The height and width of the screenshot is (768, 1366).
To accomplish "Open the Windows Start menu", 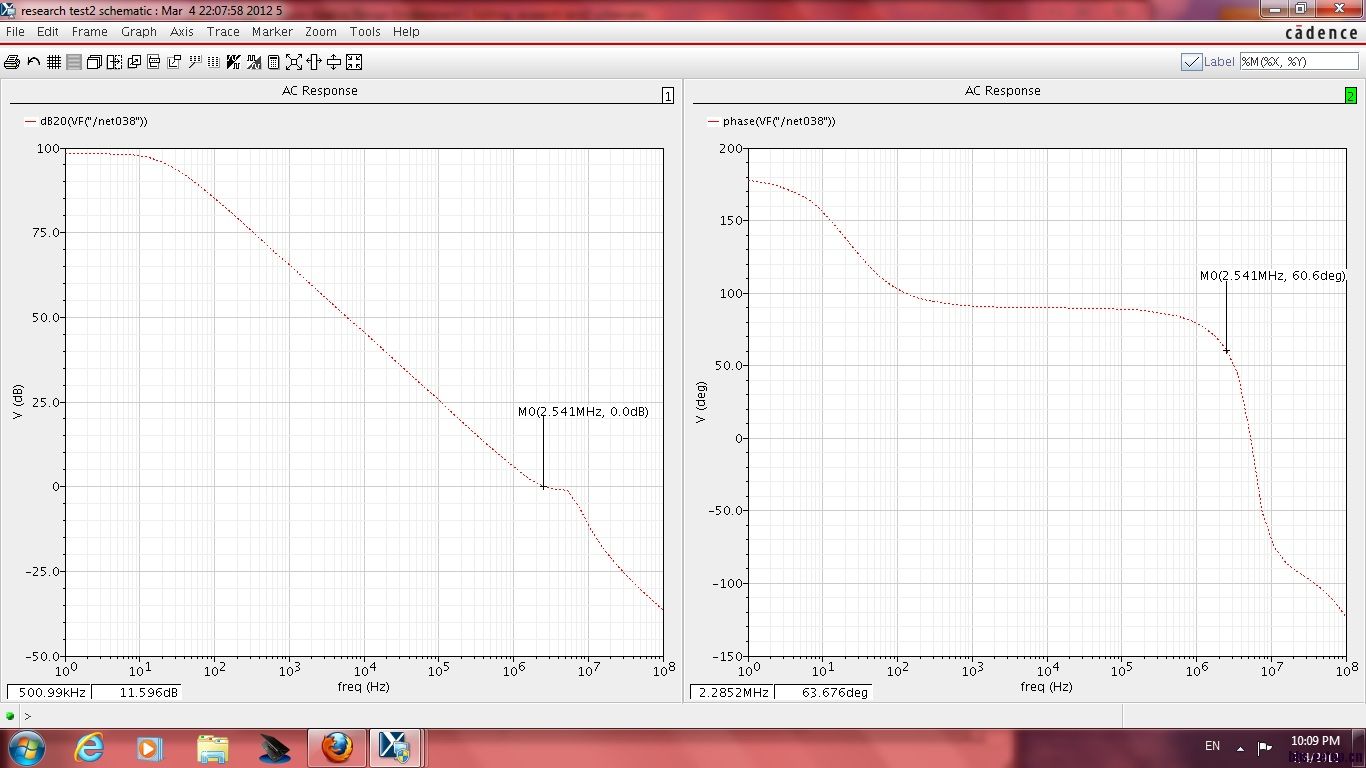I will (x=27, y=748).
